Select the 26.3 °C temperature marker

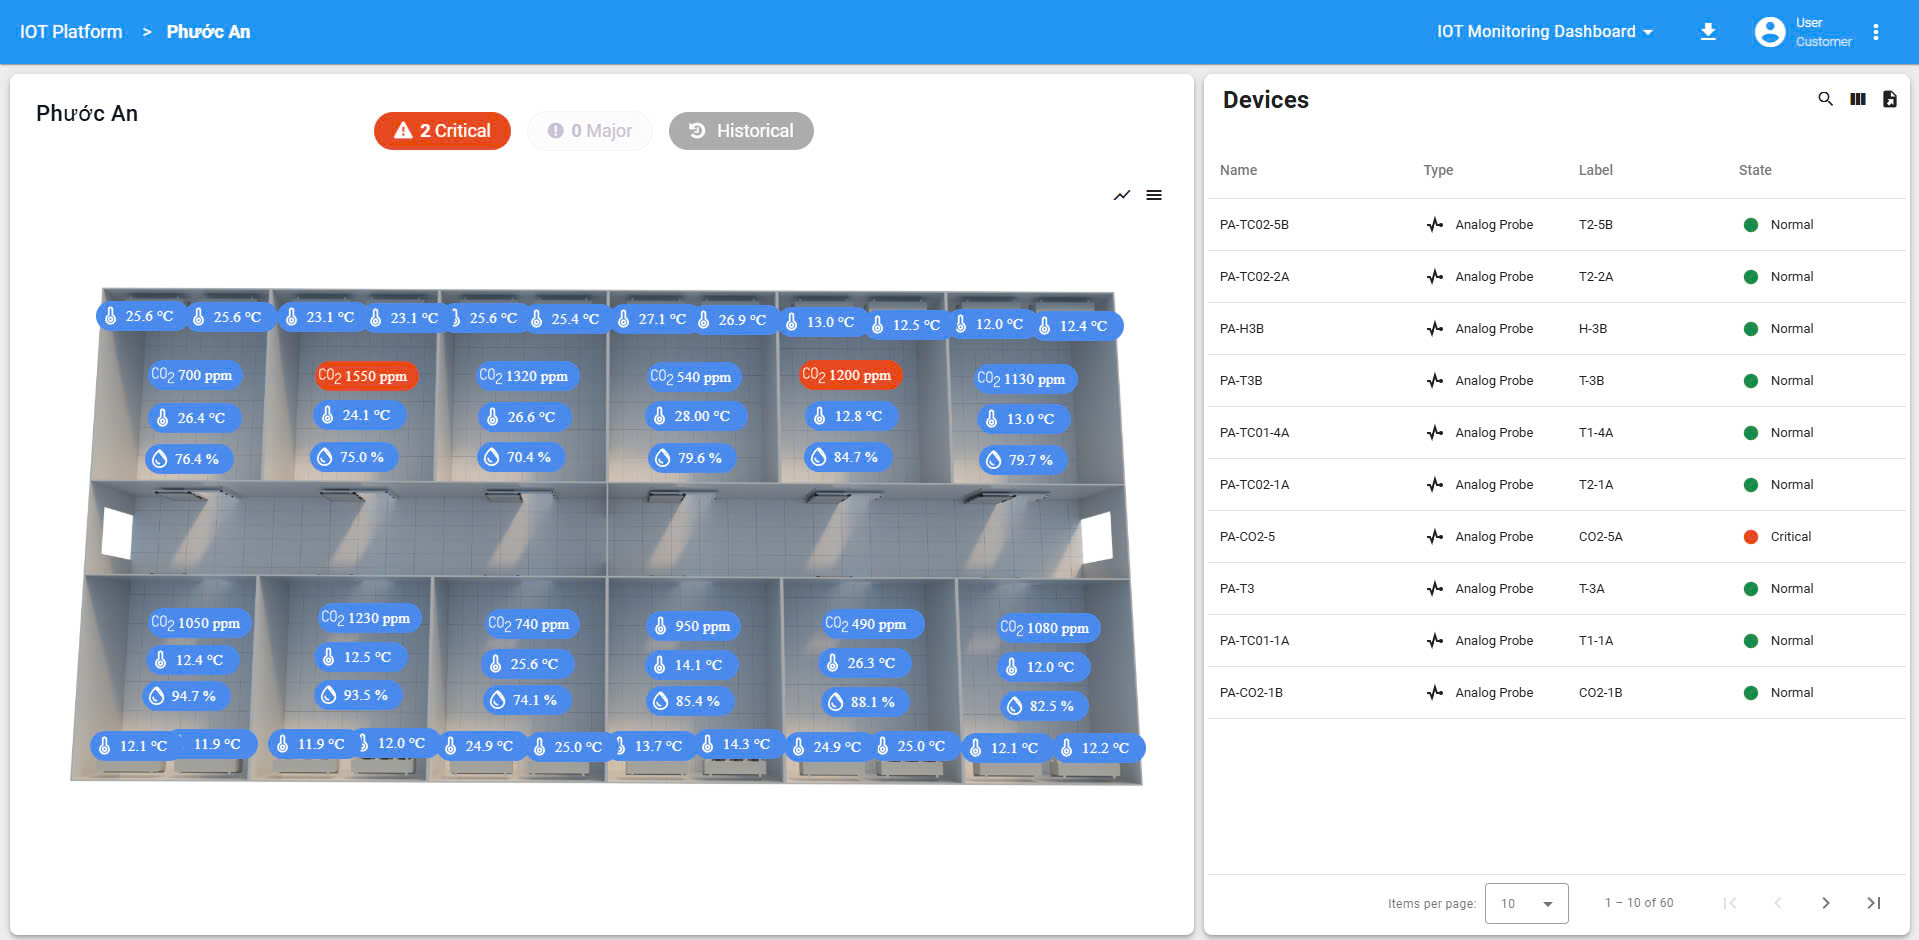[x=864, y=663]
